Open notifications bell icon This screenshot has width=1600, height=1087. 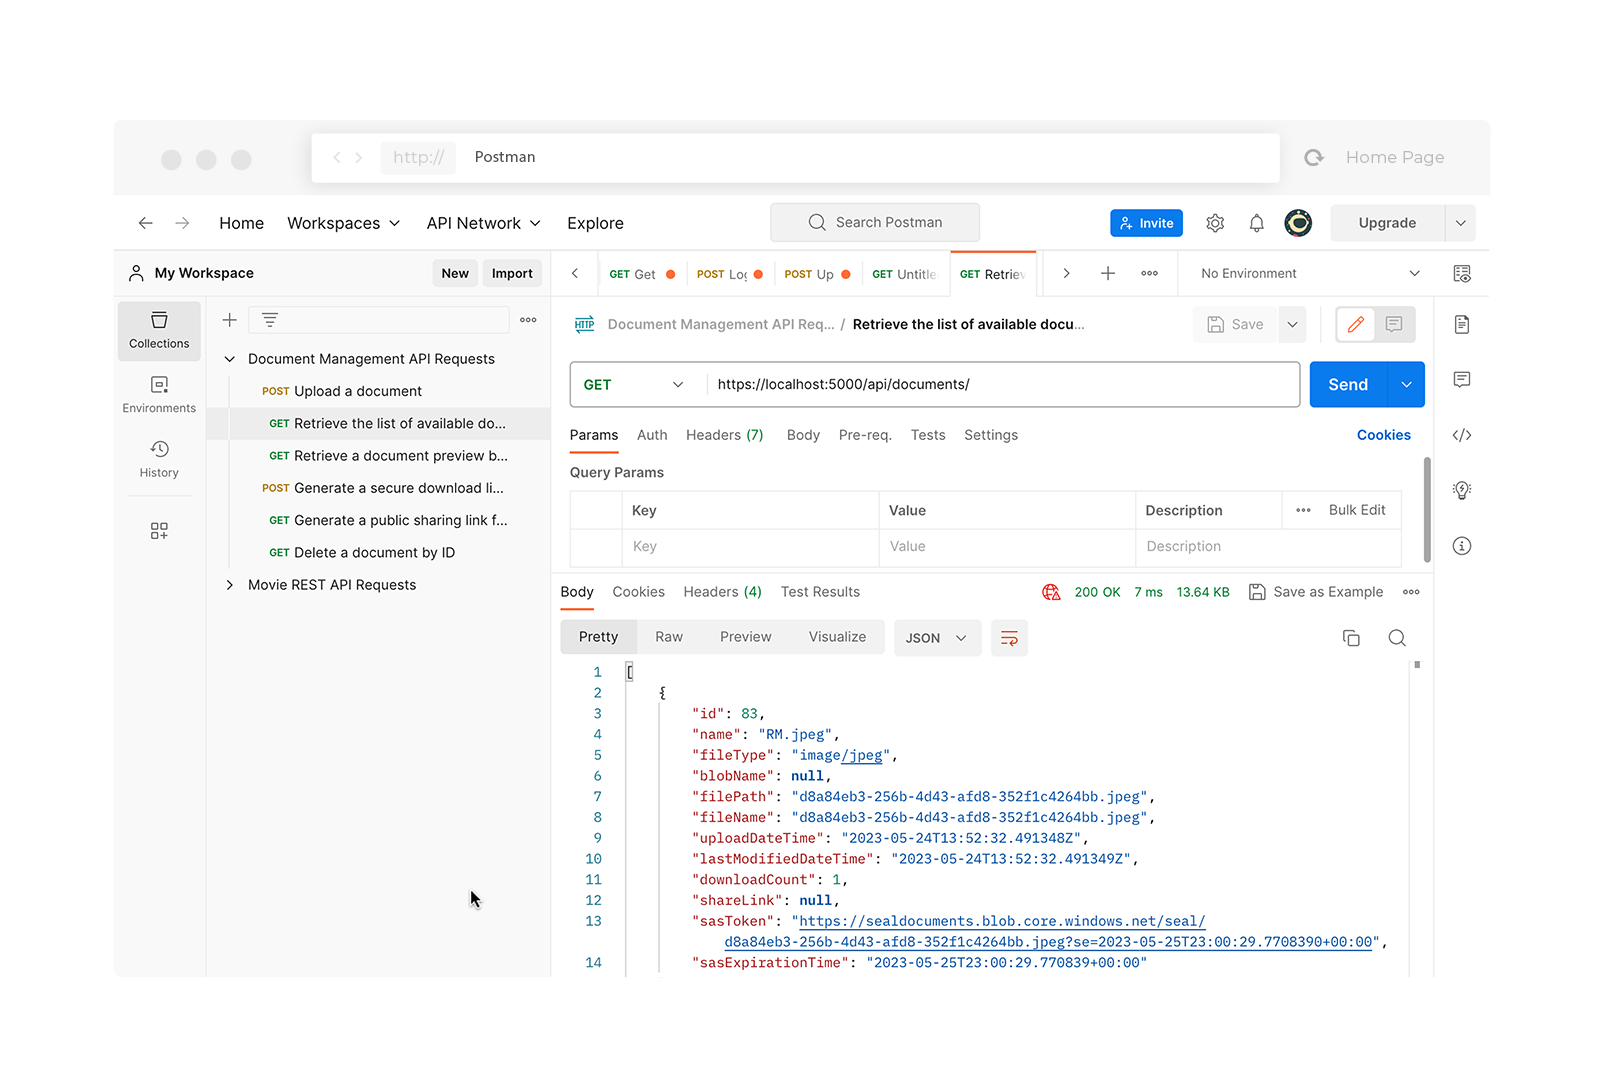[1257, 223]
